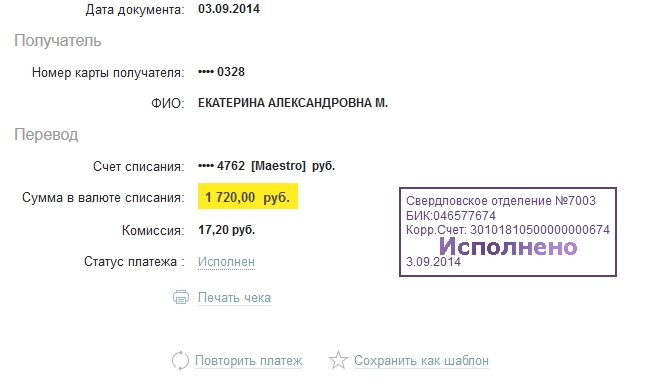Click the commission value 17,20 руб.

[x=226, y=230]
